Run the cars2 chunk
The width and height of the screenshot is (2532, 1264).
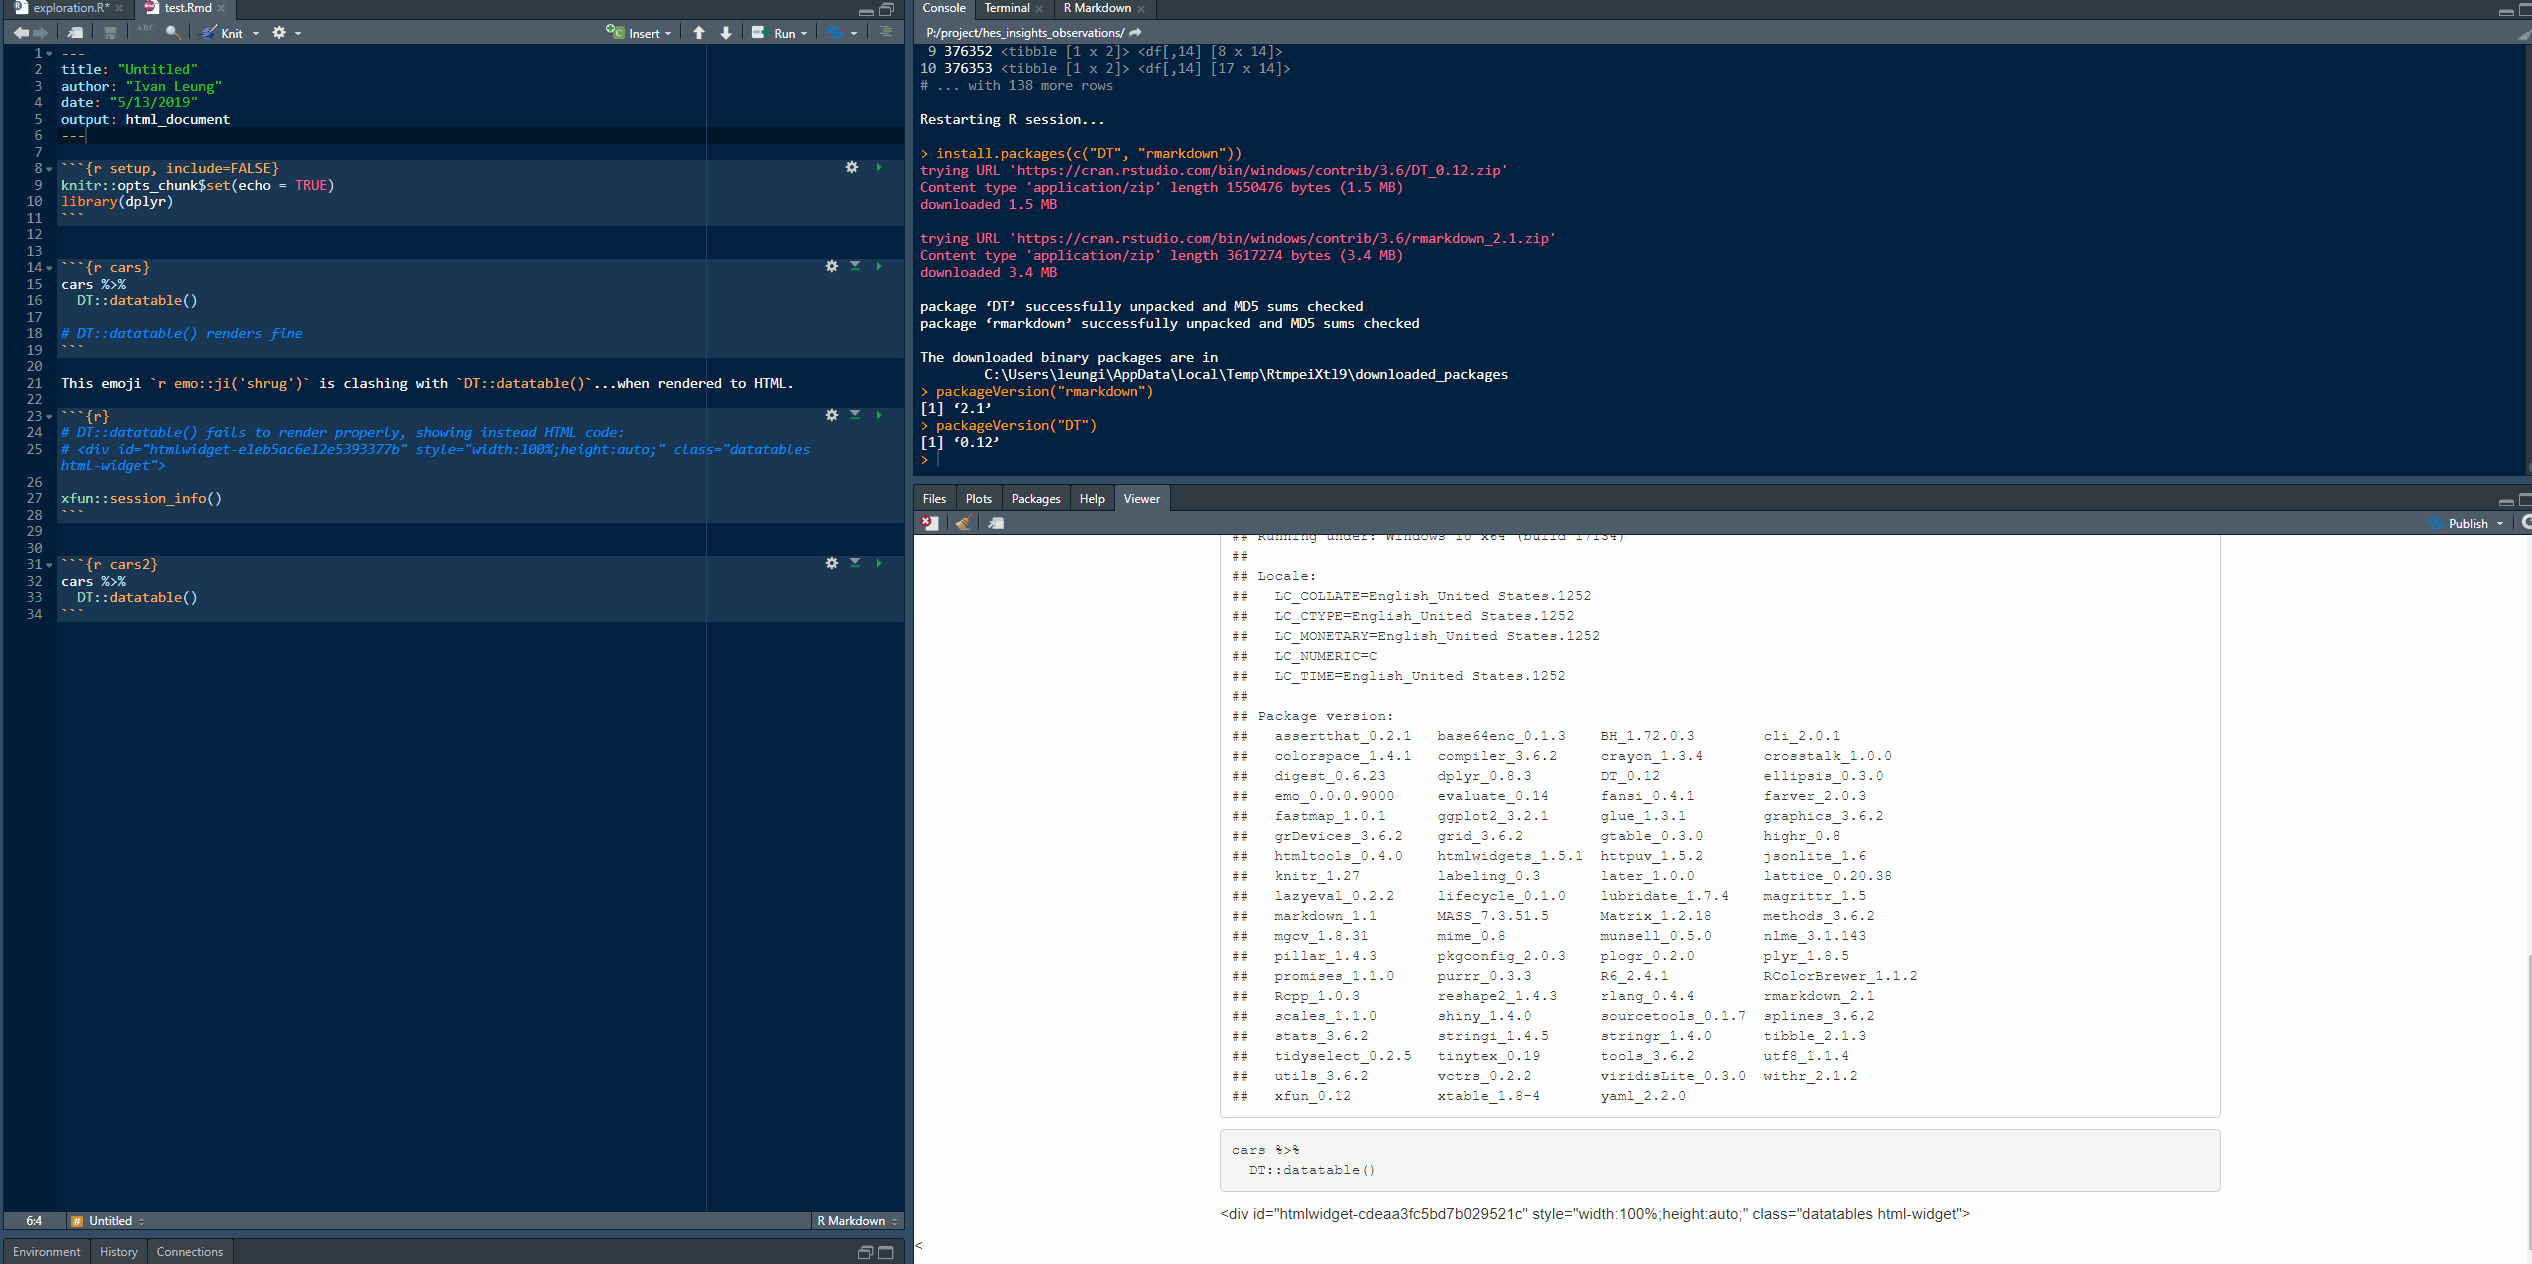pyautogui.click(x=879, y=563)
